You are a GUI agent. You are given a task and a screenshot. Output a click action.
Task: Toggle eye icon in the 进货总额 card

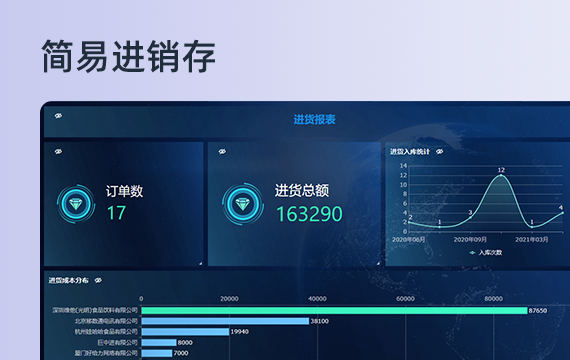(222, 152)
